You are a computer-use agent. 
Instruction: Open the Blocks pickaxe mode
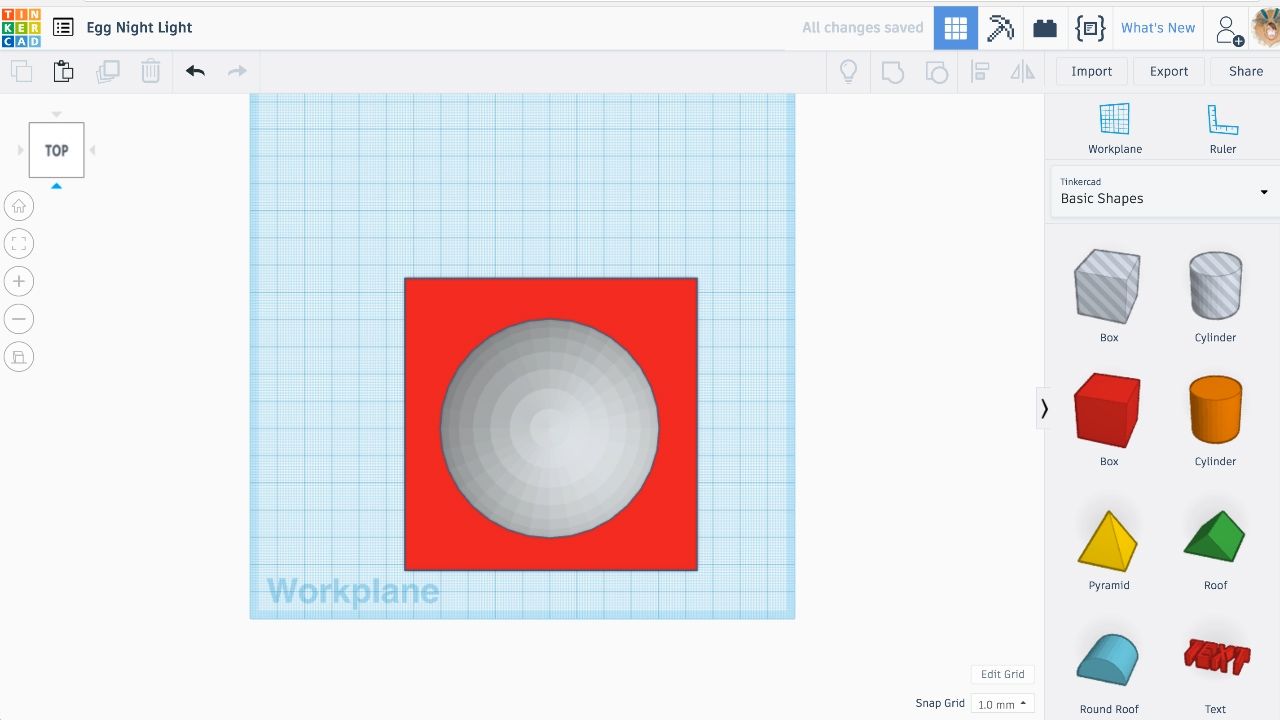[x=1000, y=28]
